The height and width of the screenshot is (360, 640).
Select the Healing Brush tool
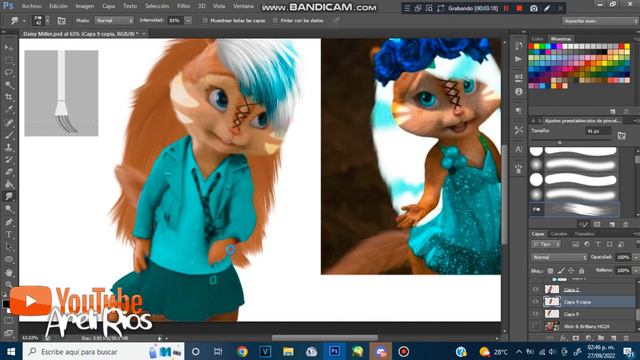click(9, 122)
